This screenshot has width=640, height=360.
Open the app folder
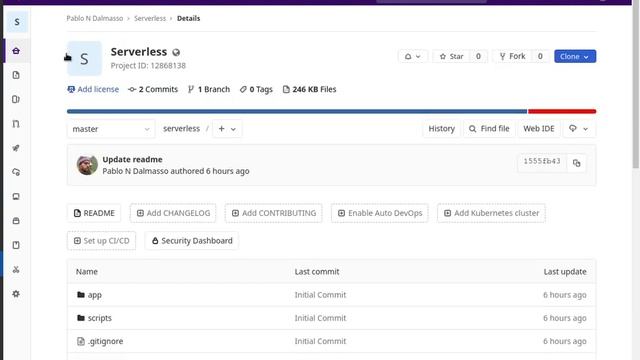pyautogui.click(x=94, y=295)
